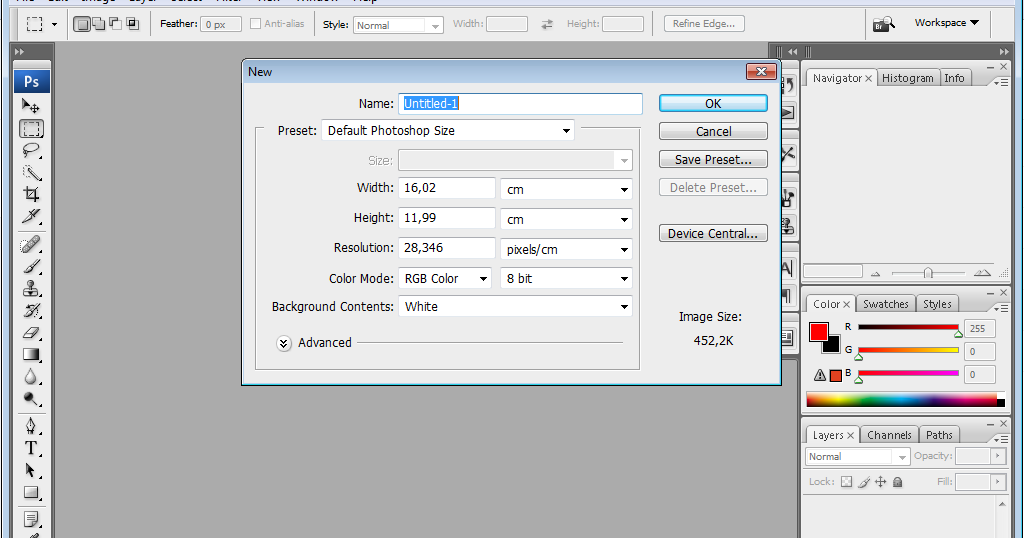
Task: Open the Style dropdown in options bar
Action: 398,25
